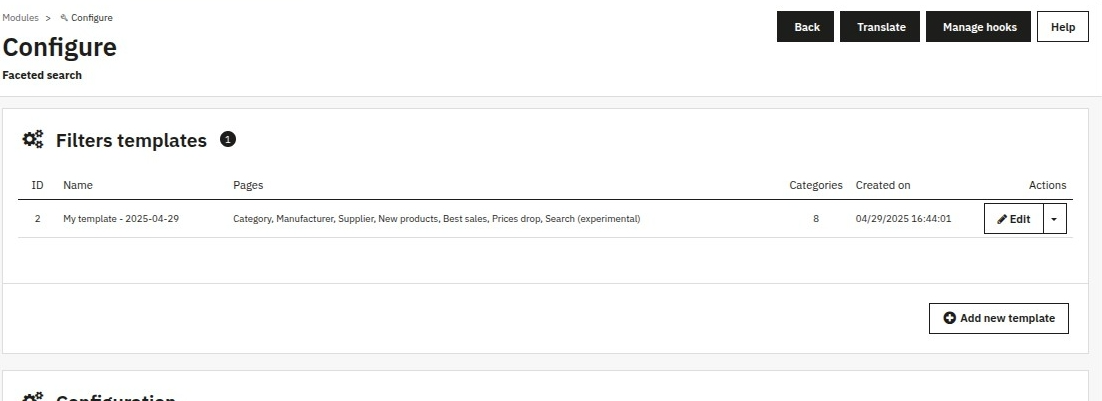Click the pages list of the template row
The height and width of the screenshot is (401, 1102).
point(436,219)
